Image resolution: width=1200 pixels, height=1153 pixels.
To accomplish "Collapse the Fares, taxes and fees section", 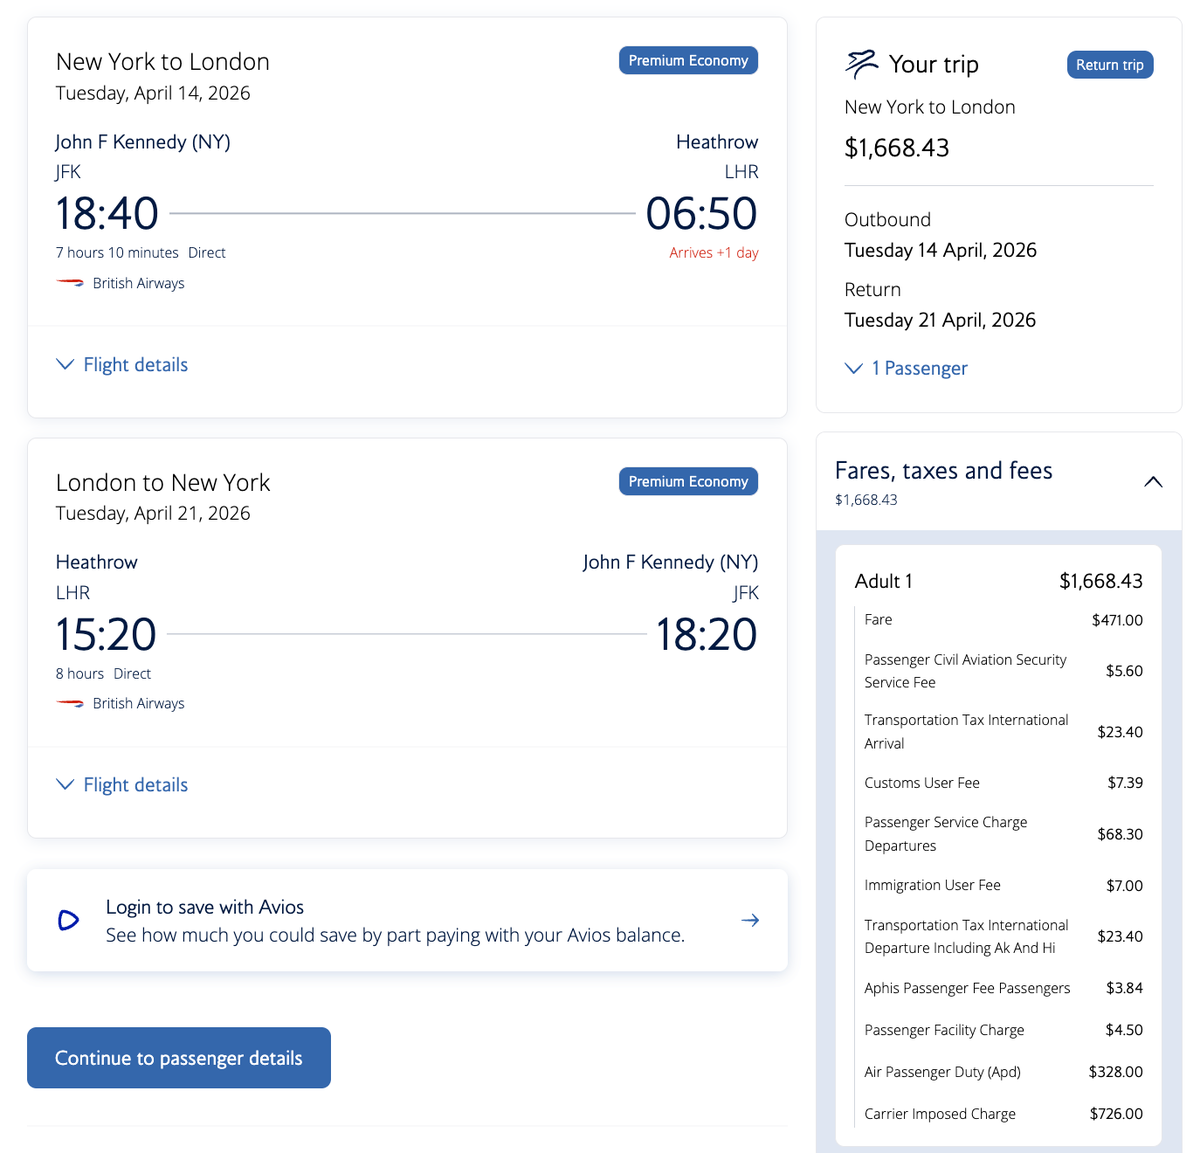I will tap(1153, 481).
